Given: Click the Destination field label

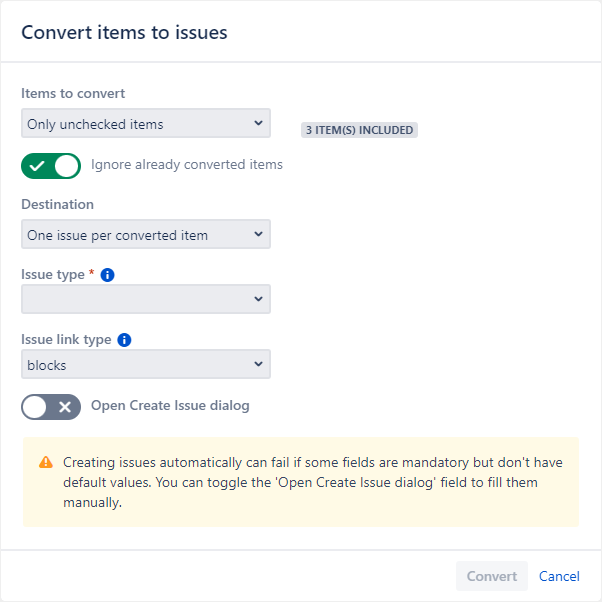Looking at the screenshot, I should (58, 204).
